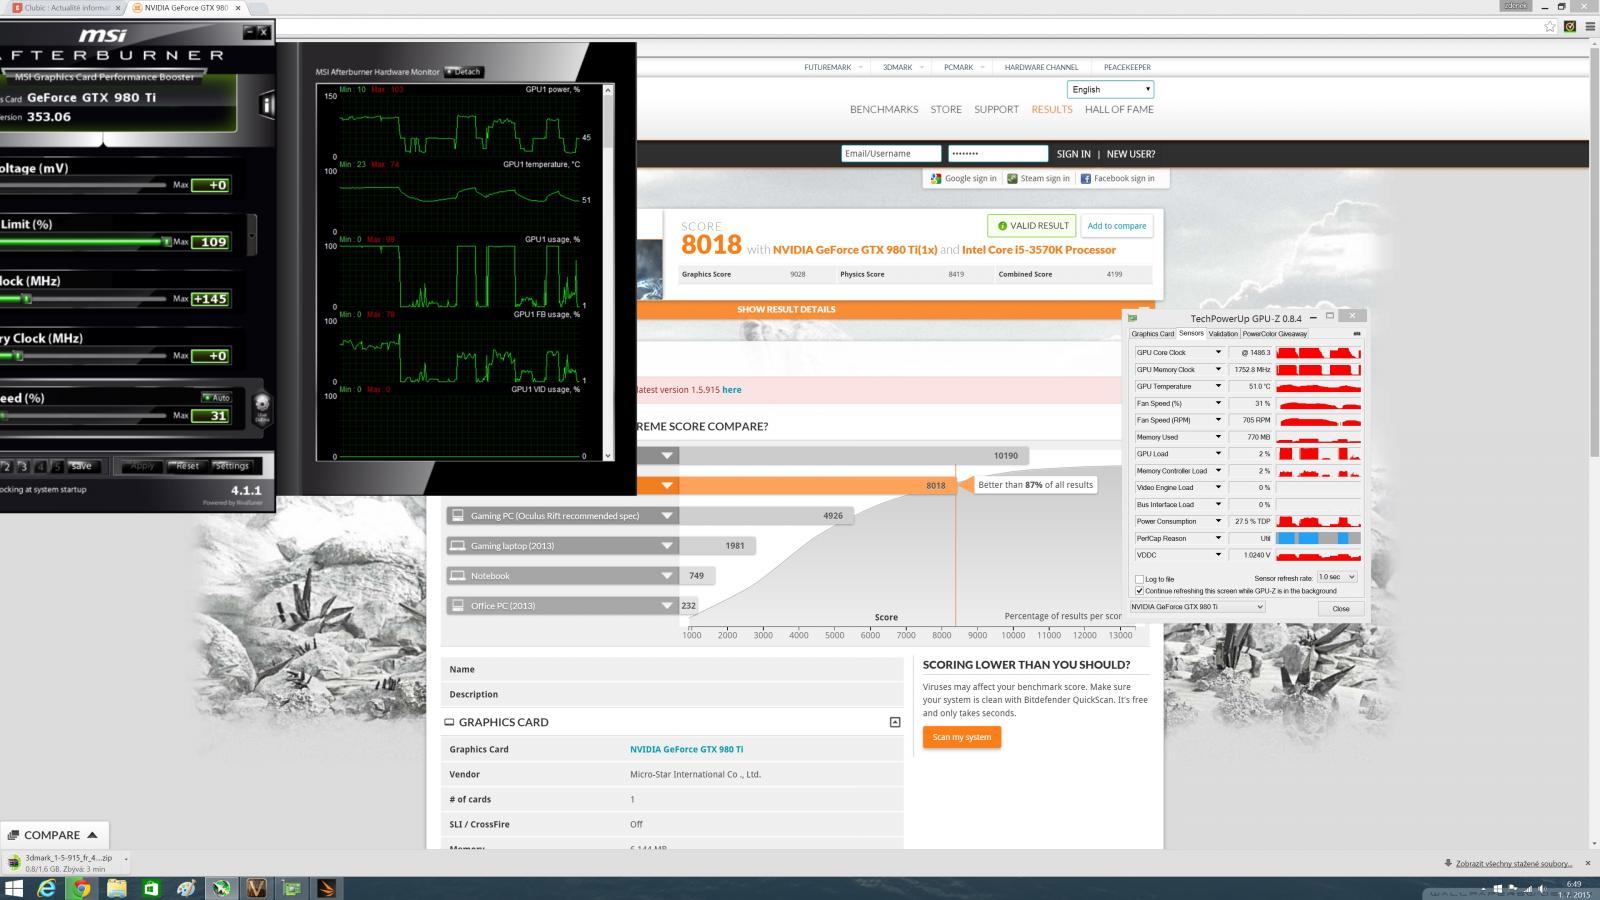This screenshot has width=1600, height=900.
Task: Open Chrome from taskbar
Action: [81, 888]
